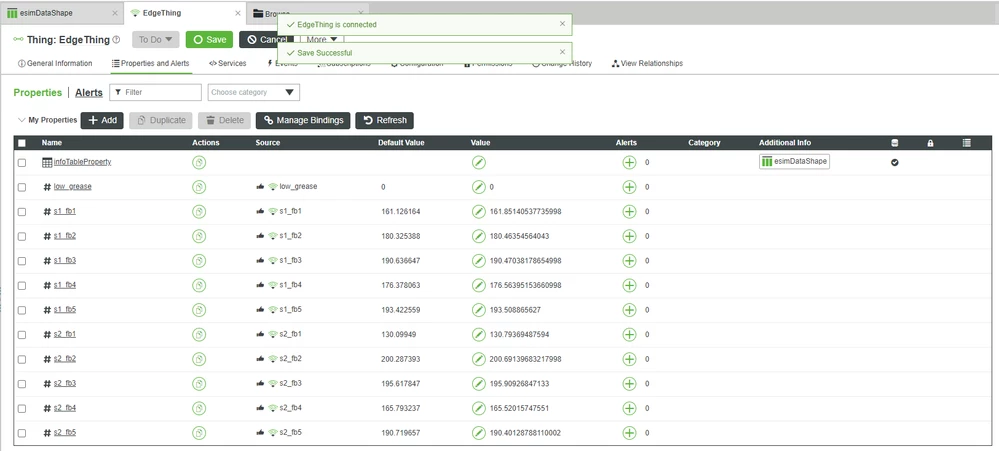Screen dimensions: 999x451
Task: Edit value pencil for s2_fb1
Action: coord(478,334)
